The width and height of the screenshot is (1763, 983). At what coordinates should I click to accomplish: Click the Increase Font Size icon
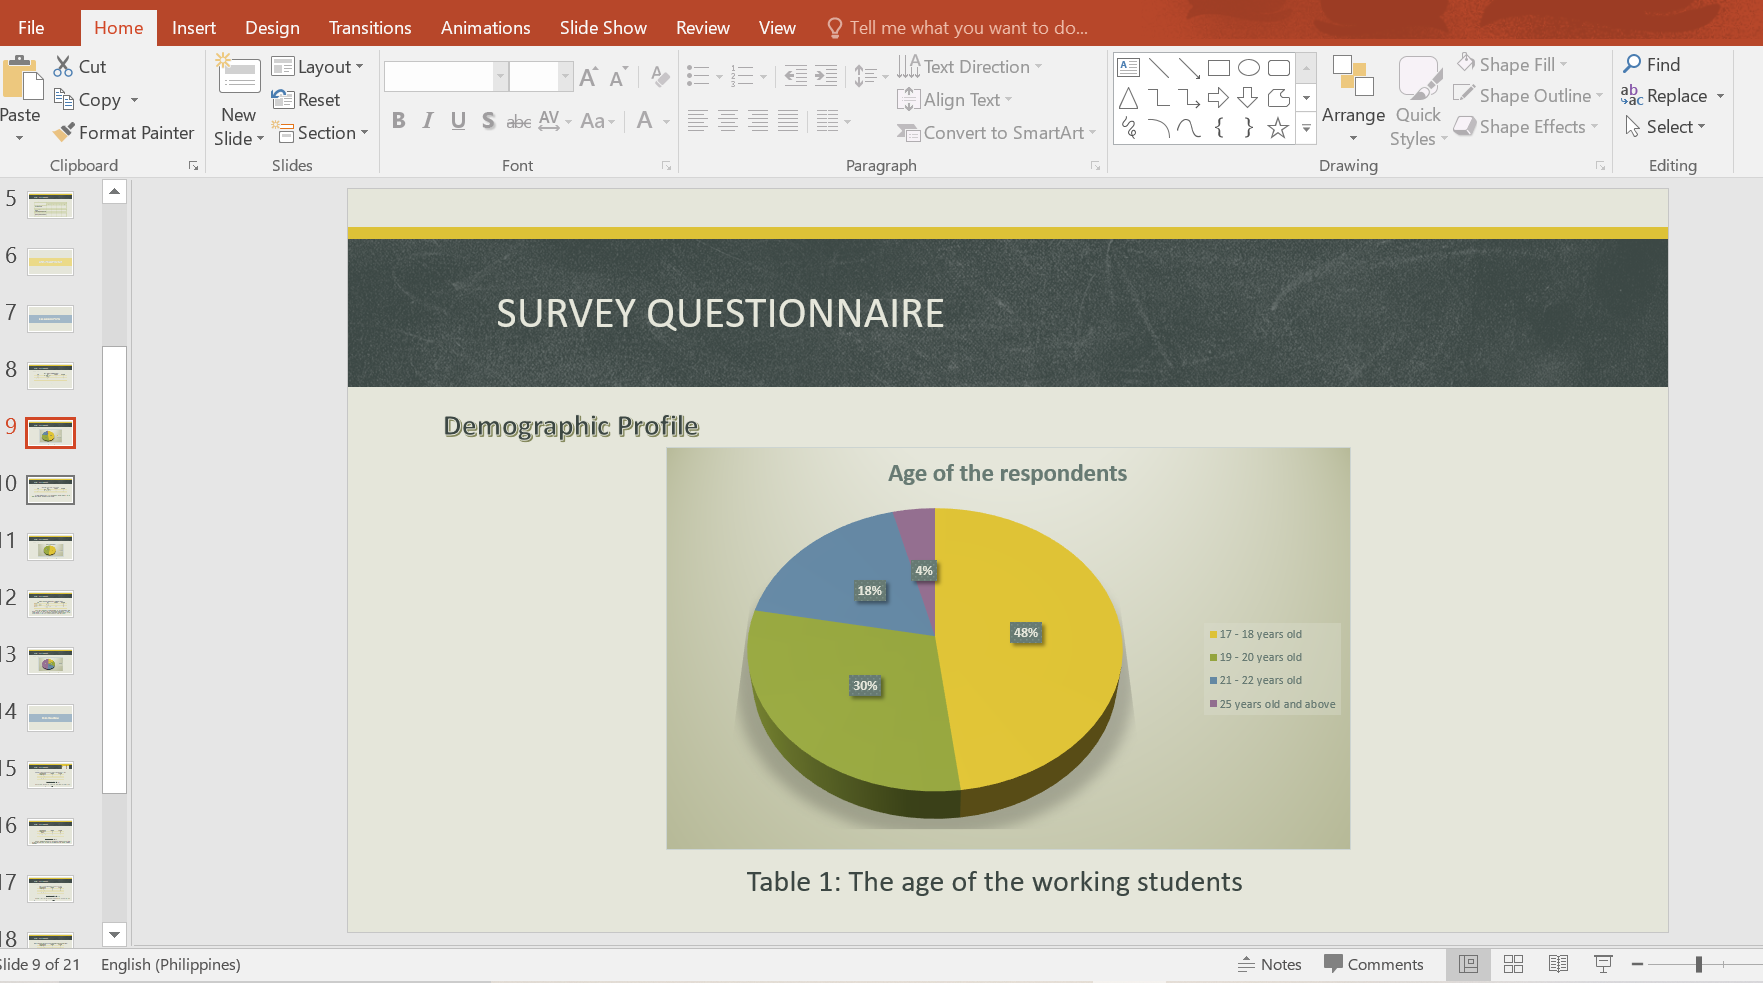[x=589, y=77]
